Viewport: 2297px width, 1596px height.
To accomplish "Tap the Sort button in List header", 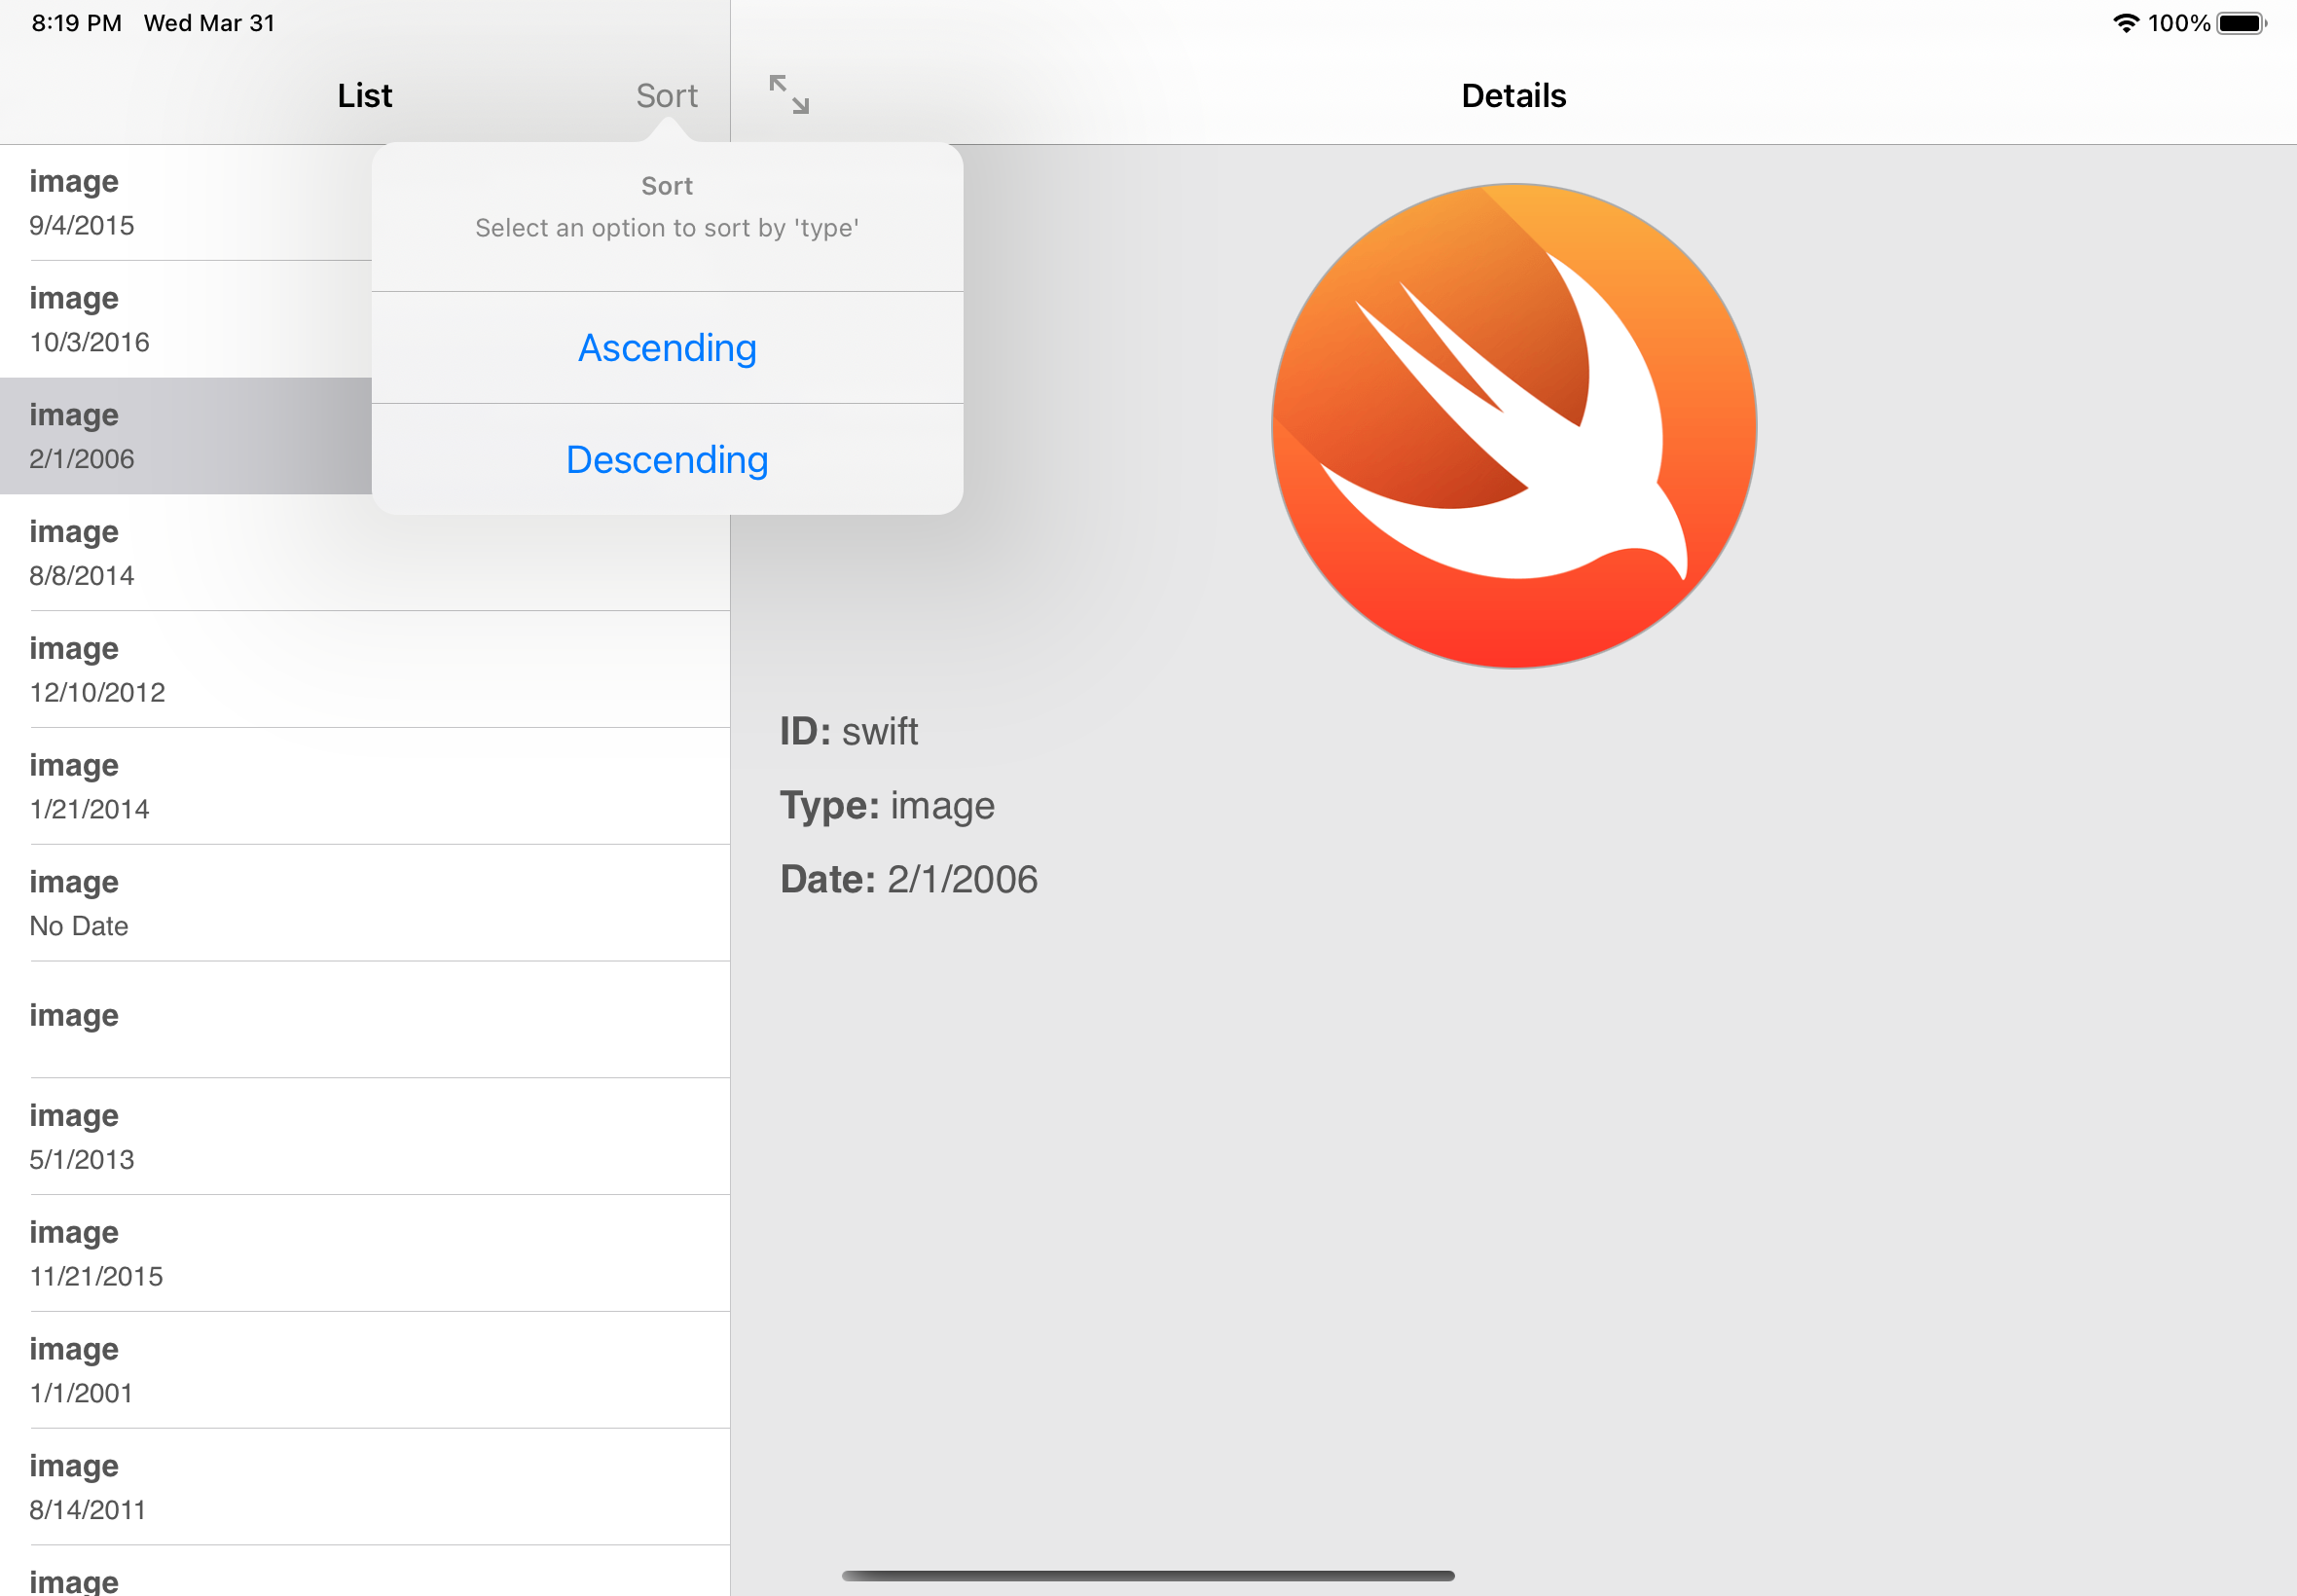I will [666, 96].
